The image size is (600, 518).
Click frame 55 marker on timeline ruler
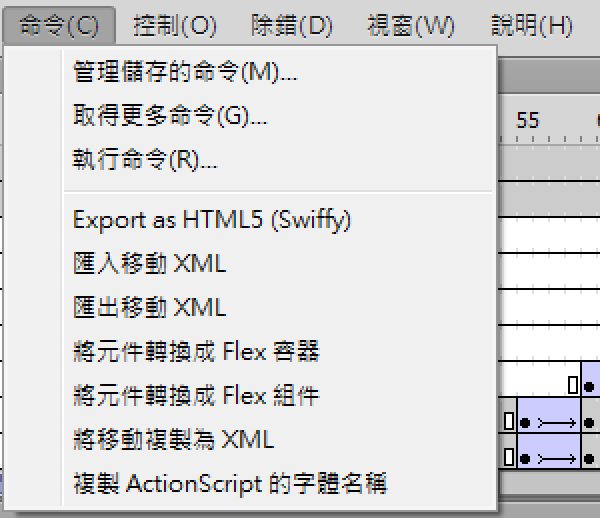coord(527,121)
